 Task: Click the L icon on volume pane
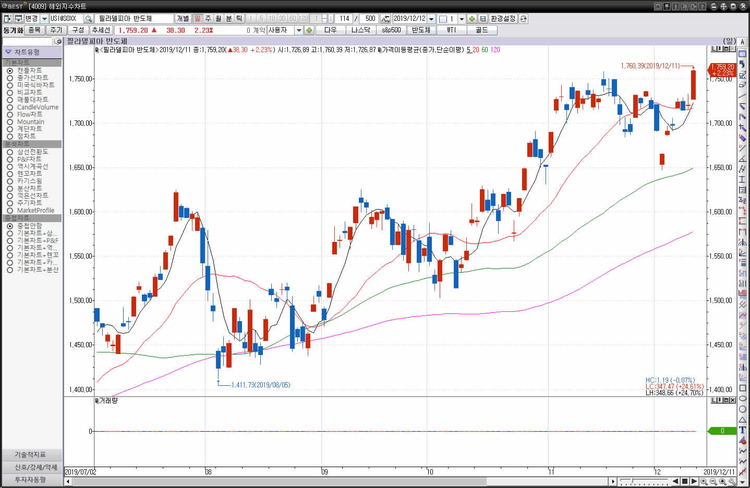point(714,400)
